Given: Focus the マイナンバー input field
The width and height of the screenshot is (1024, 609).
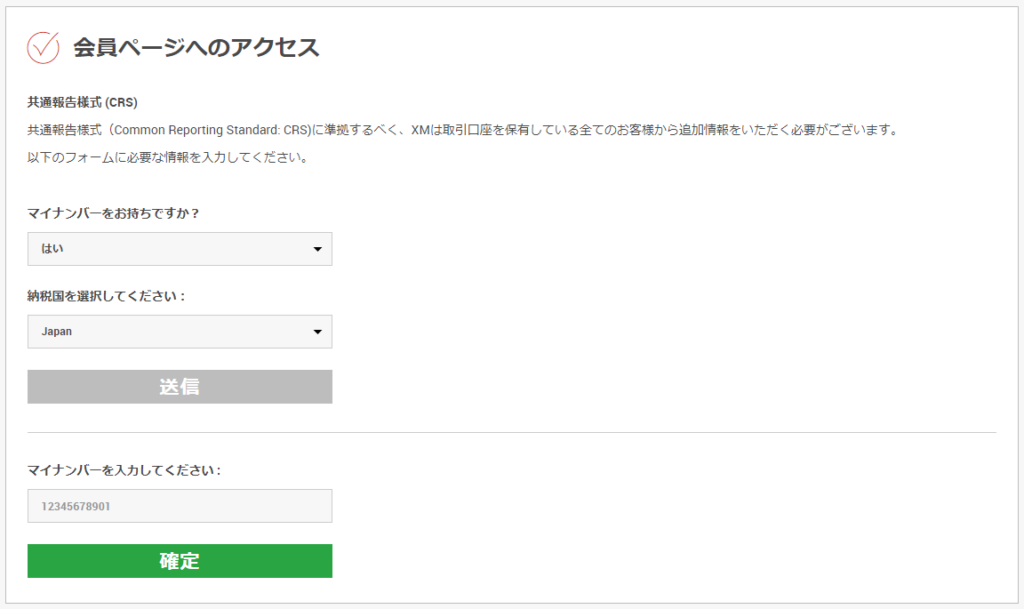Looking at the screenshot, I should pos(180,506).
